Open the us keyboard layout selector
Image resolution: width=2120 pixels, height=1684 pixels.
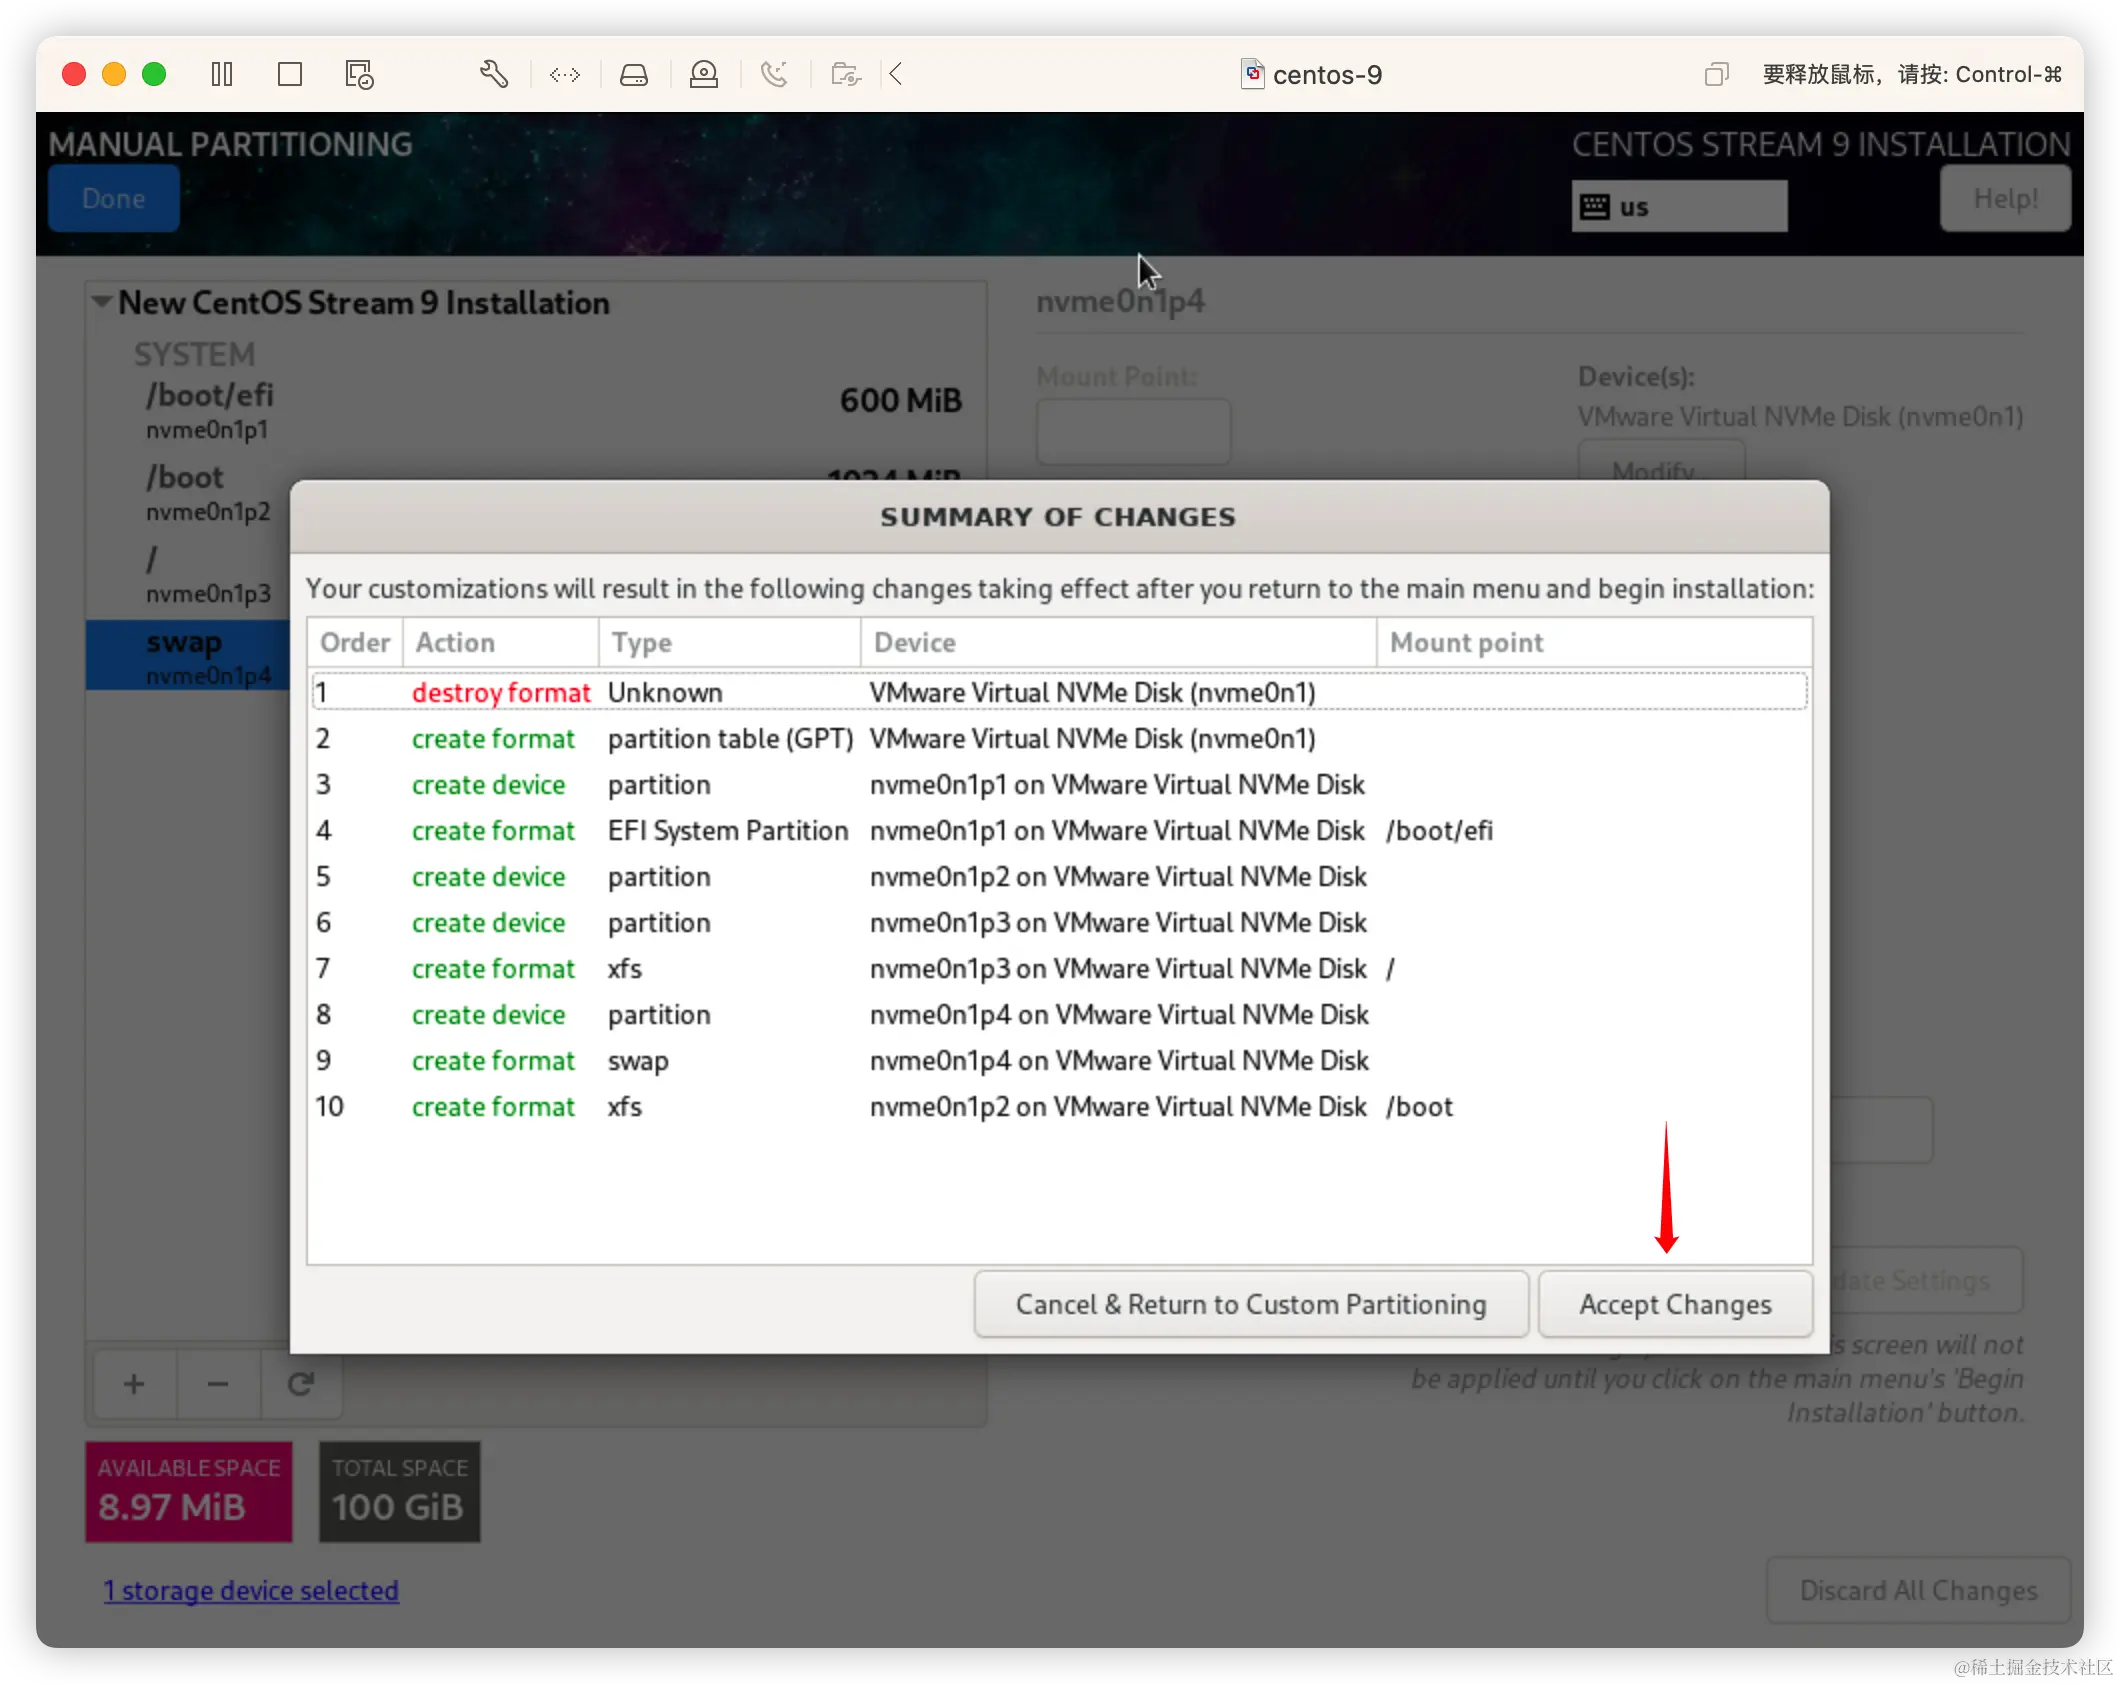coord(1678,205)
